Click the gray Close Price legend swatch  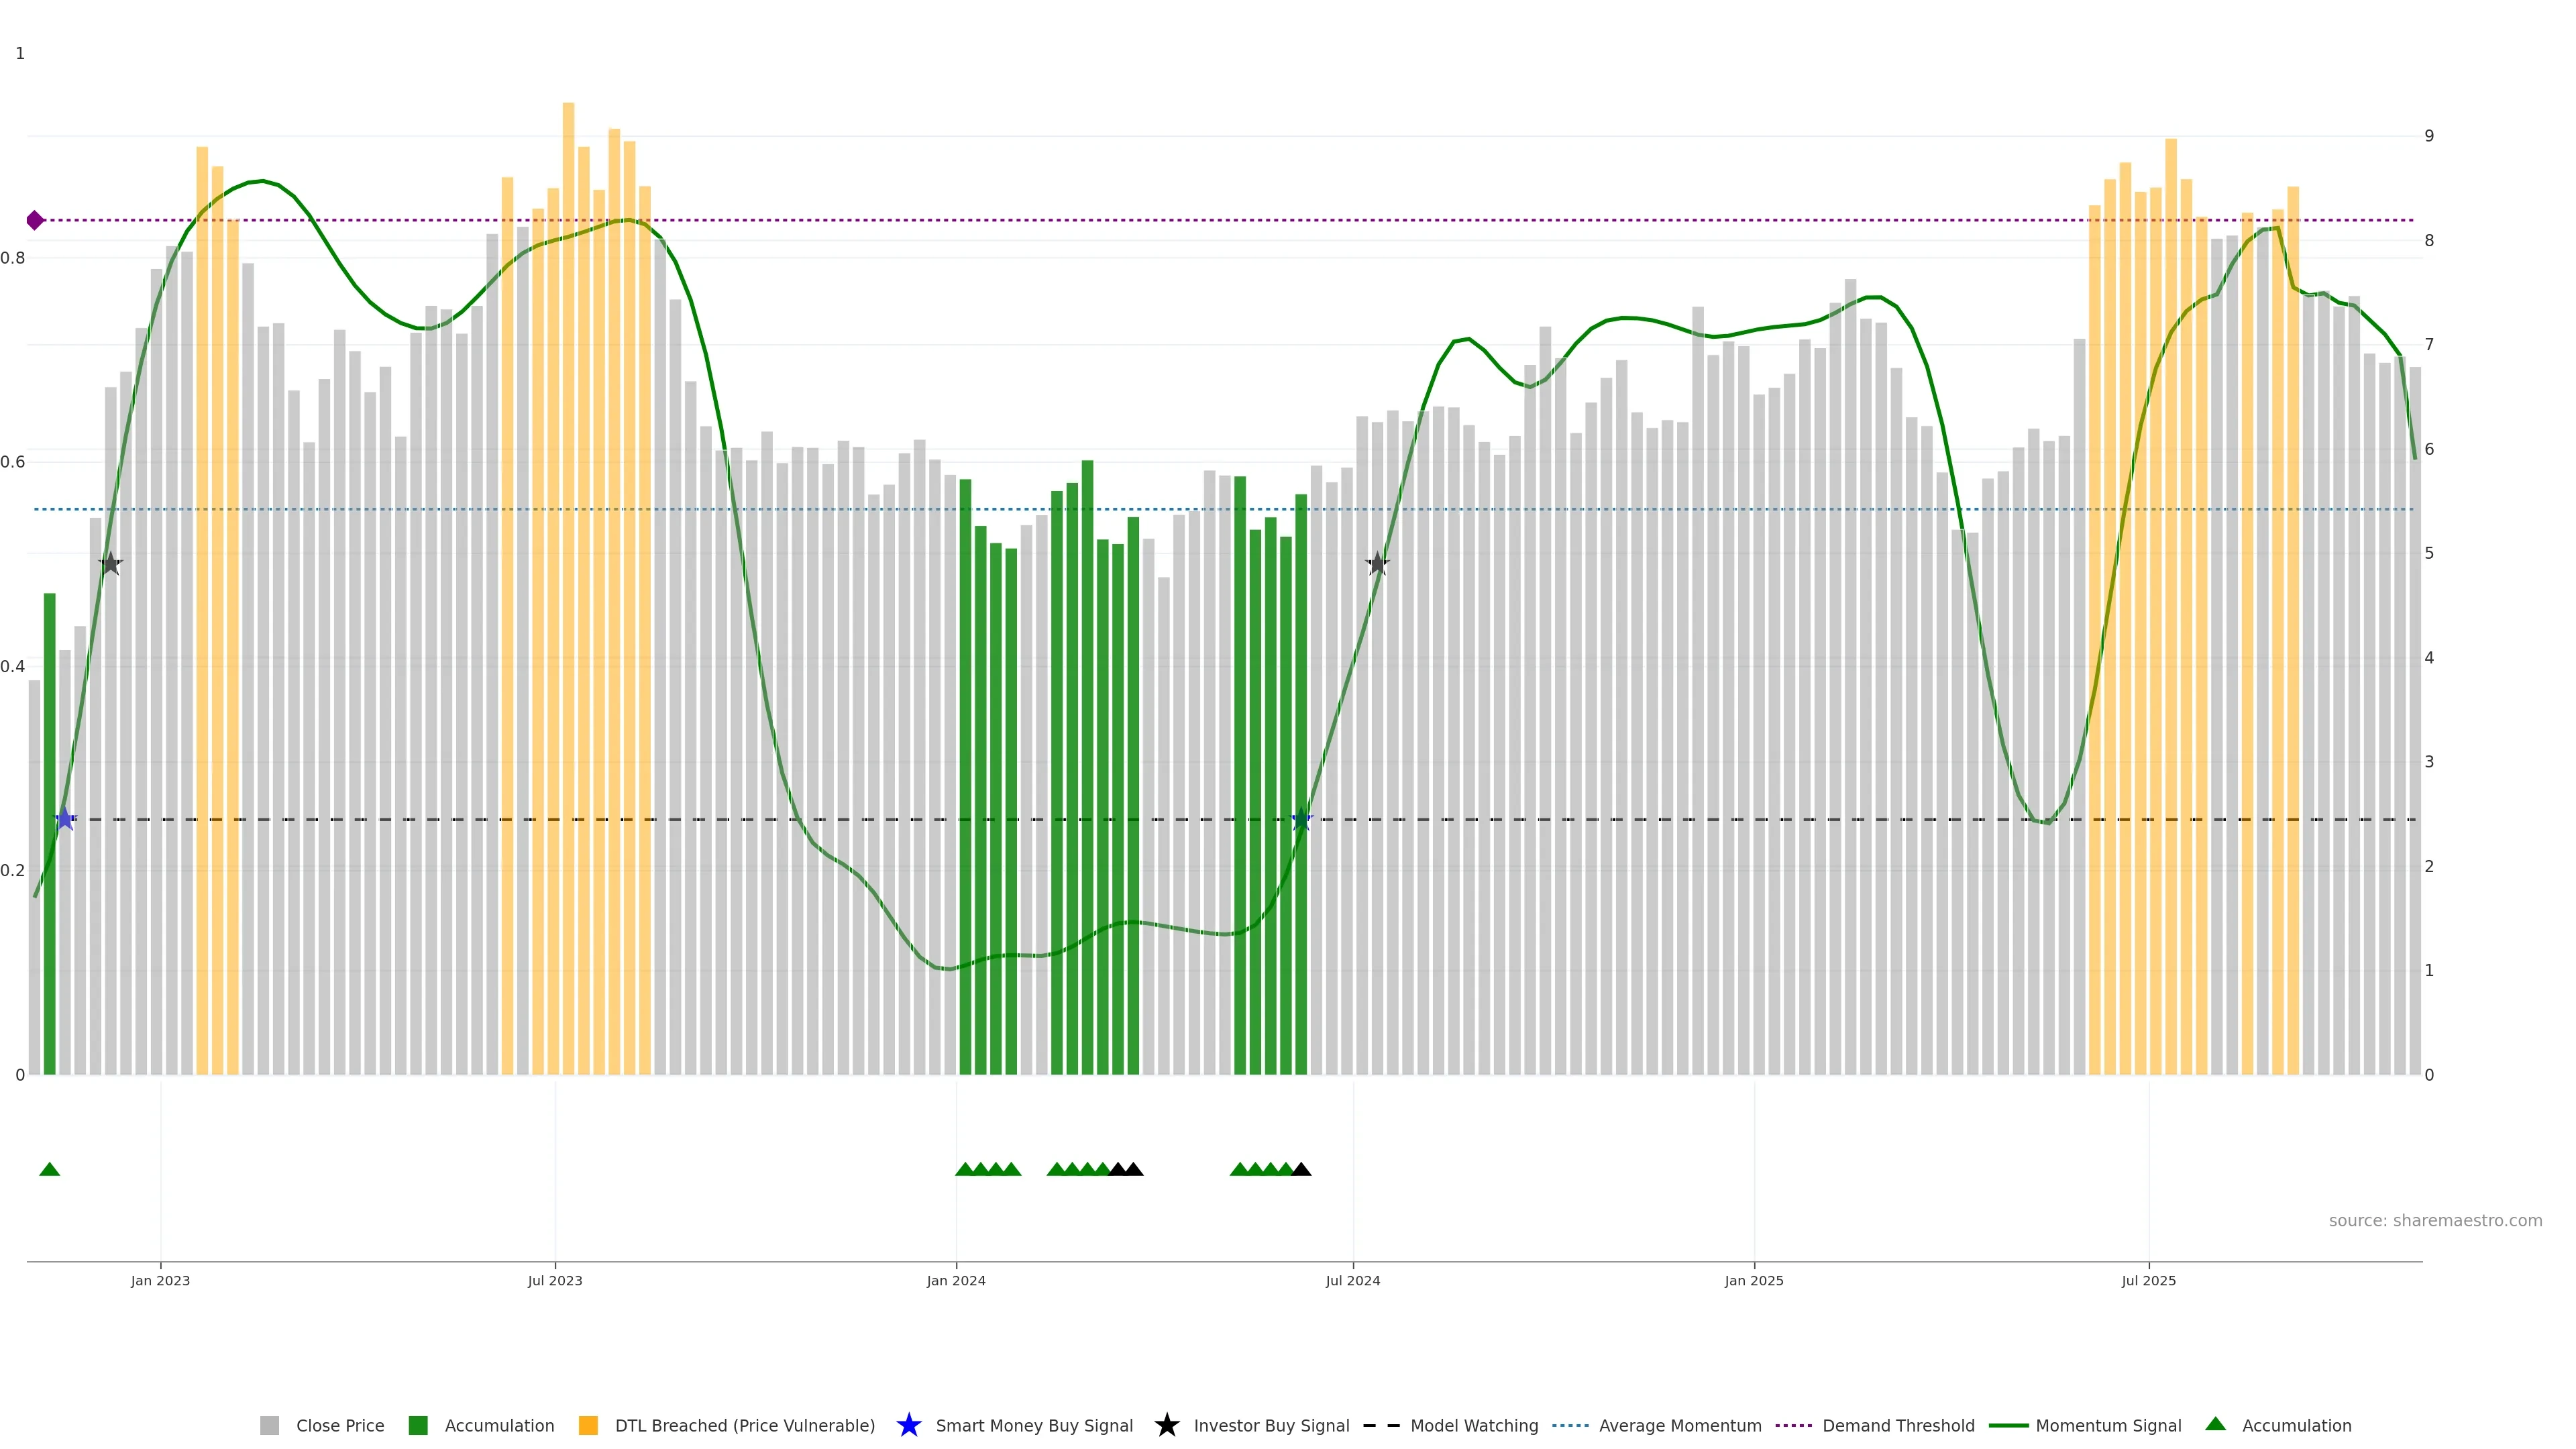(269, 1425)
